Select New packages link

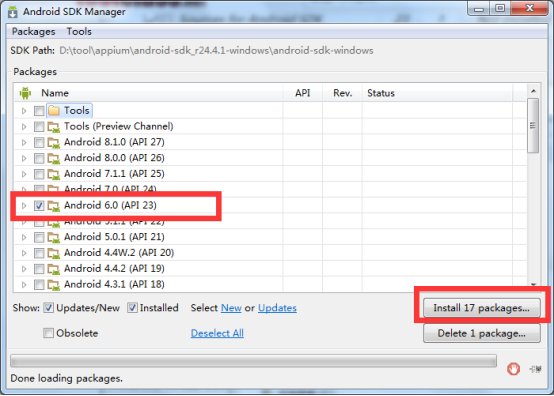[x=231, y=308]
